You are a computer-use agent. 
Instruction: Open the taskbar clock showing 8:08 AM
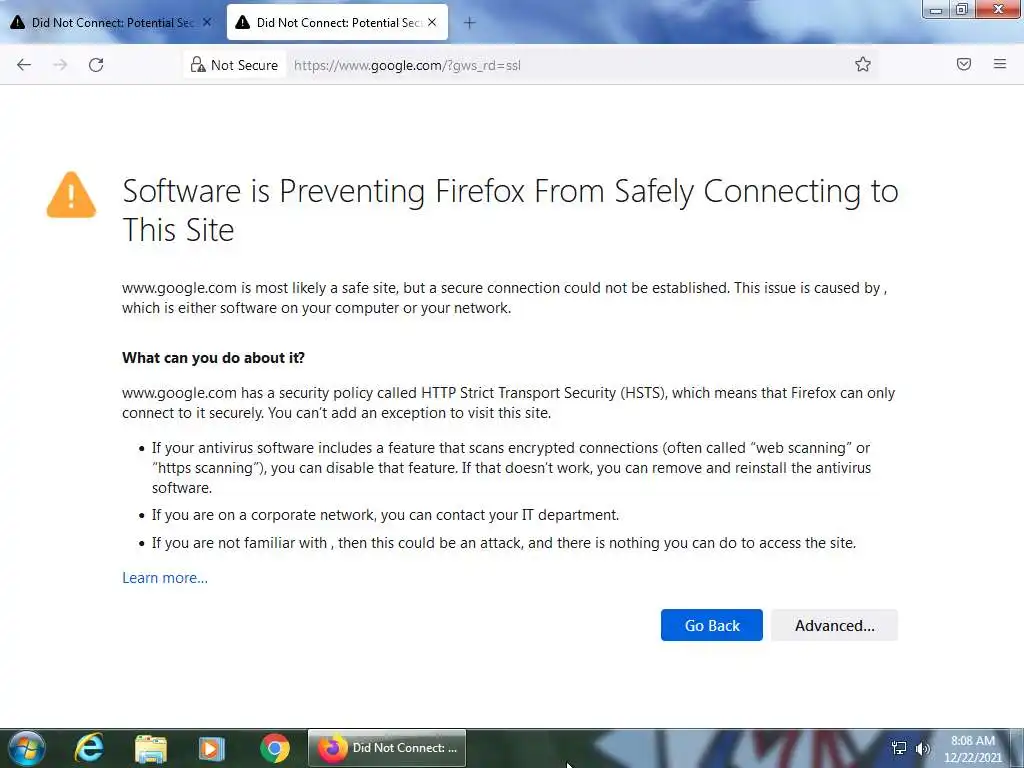coord(973,748)
